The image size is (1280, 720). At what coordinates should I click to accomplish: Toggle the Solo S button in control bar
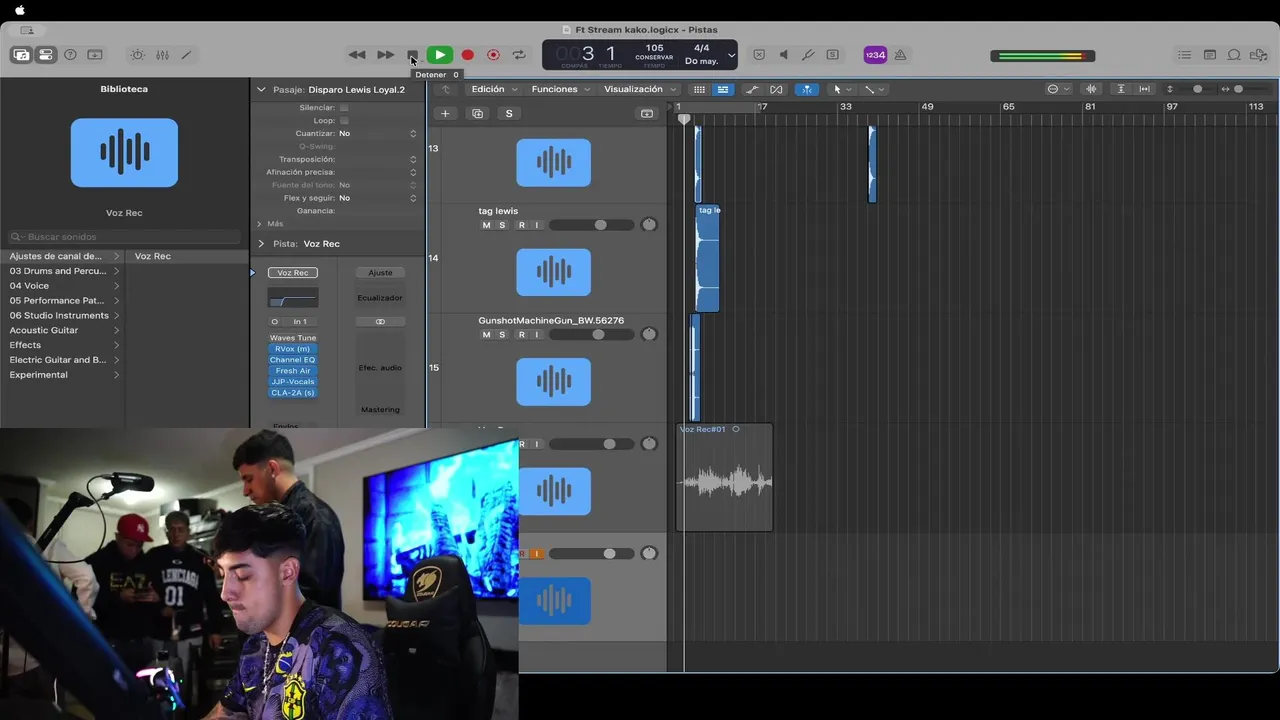tap(832, 55)
